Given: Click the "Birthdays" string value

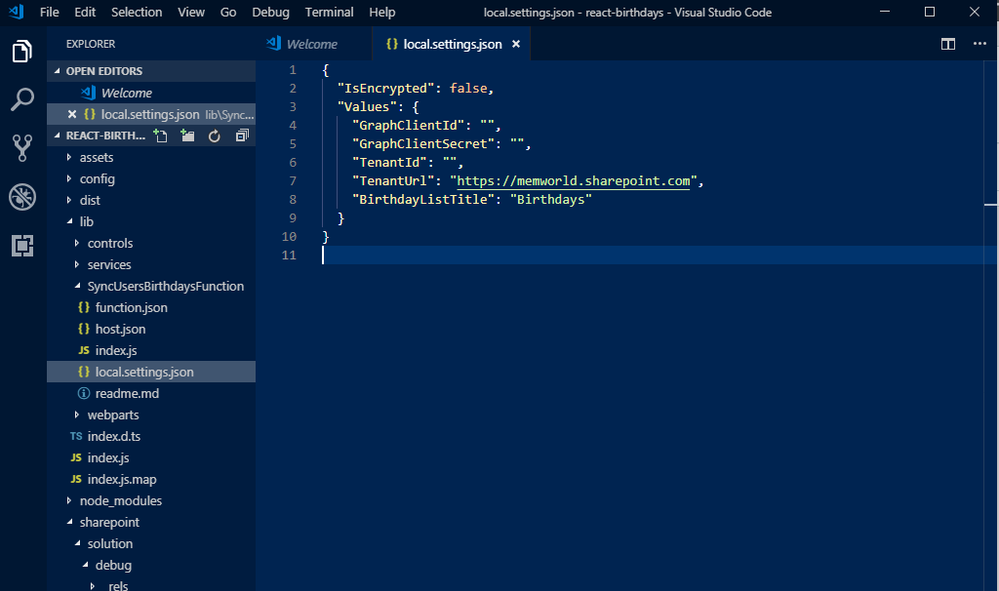Looking at the screenshot, I should 551,199.
